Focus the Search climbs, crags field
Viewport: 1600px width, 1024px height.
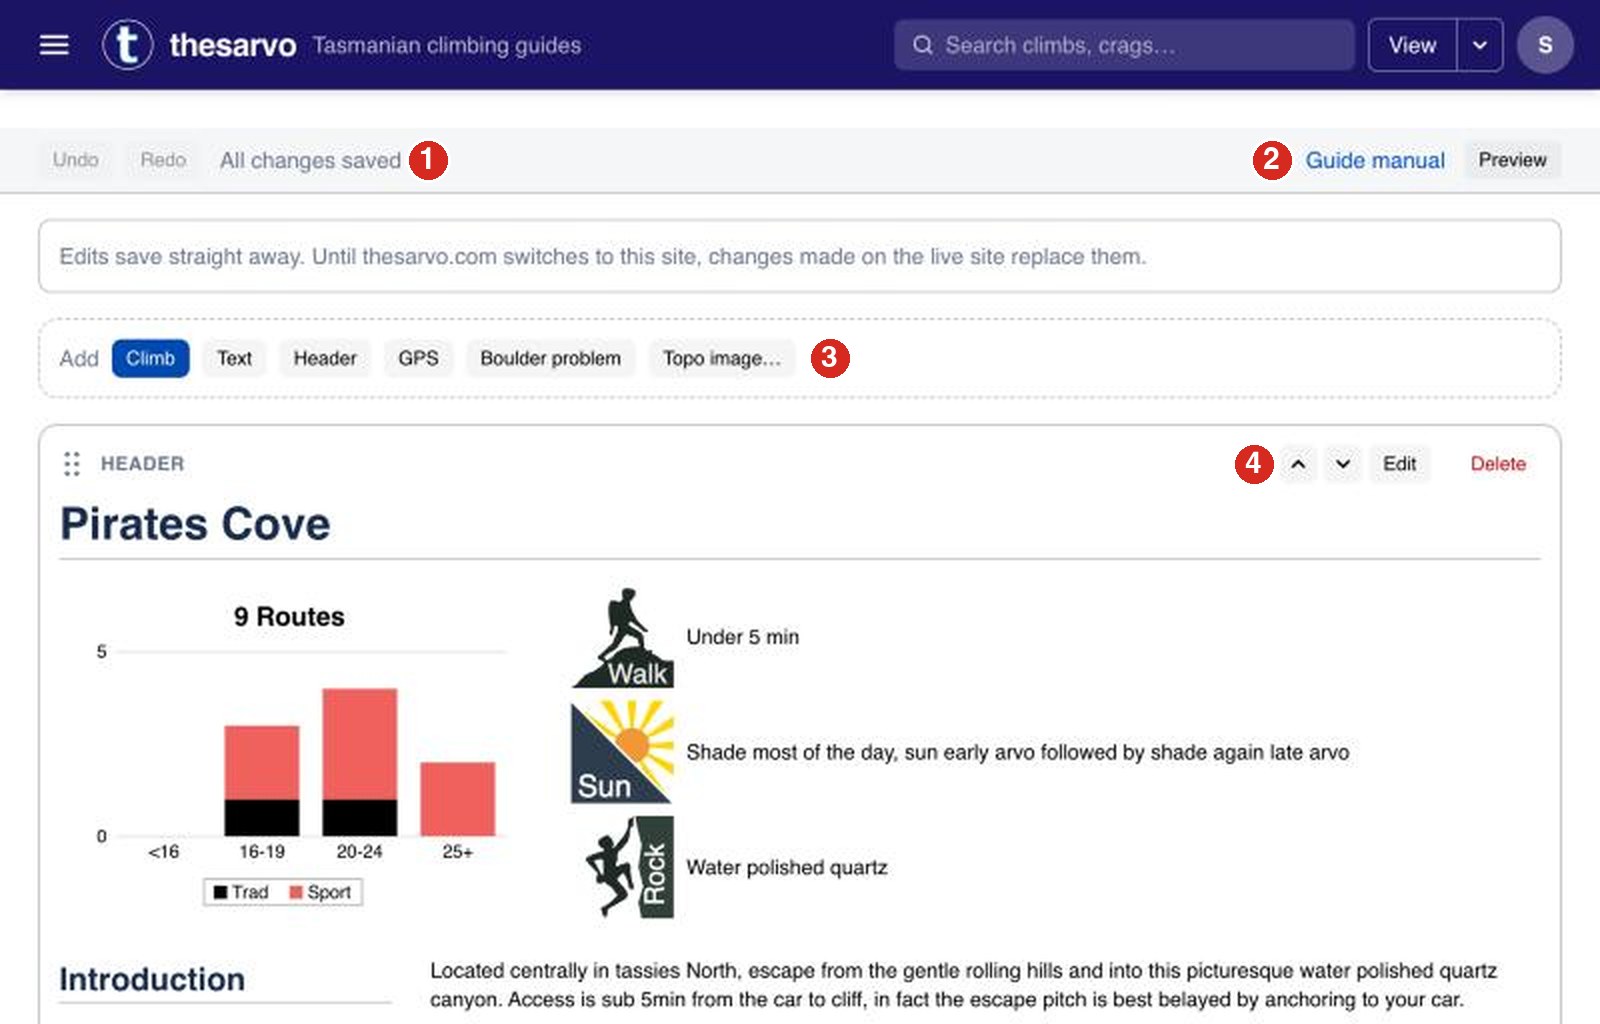point(1124,45)
